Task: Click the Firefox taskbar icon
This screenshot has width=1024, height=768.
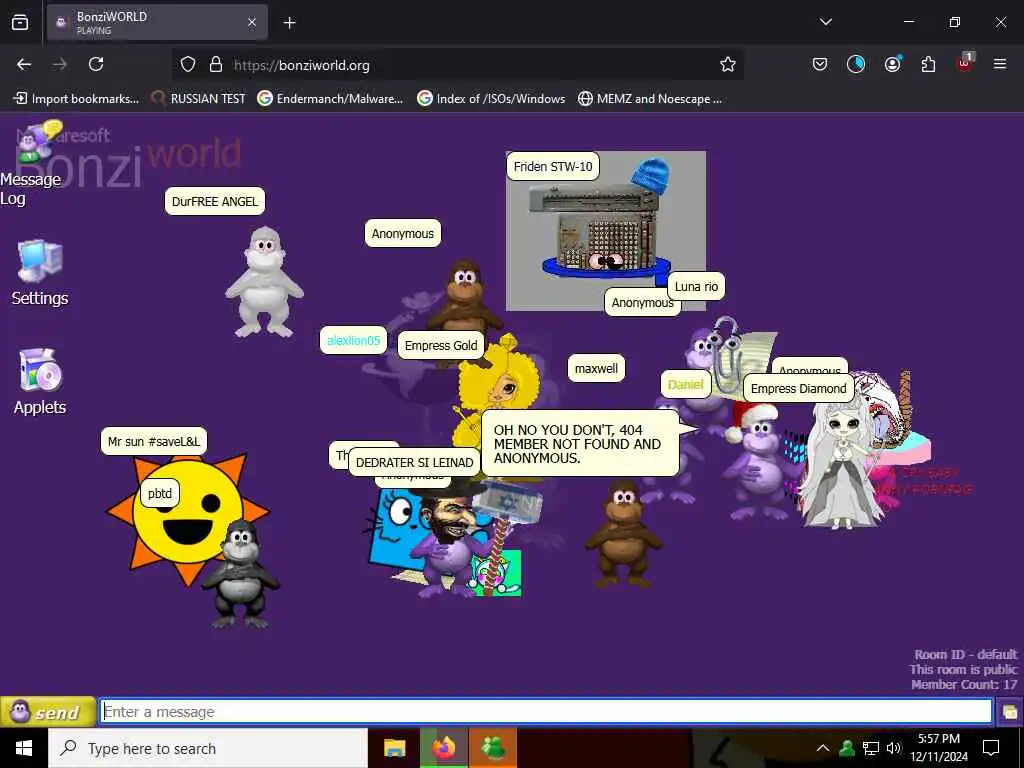Action: (x=443, y=748)
